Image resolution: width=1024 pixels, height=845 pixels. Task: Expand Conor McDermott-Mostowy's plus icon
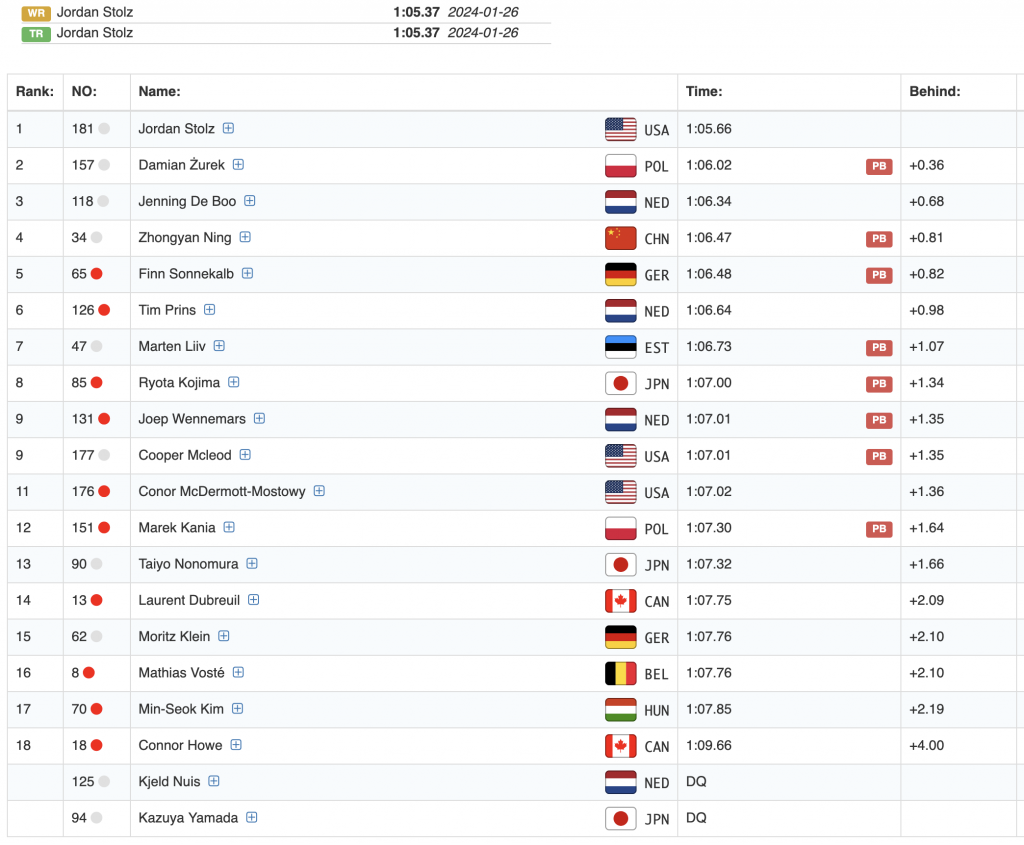[x=319, y=491]
